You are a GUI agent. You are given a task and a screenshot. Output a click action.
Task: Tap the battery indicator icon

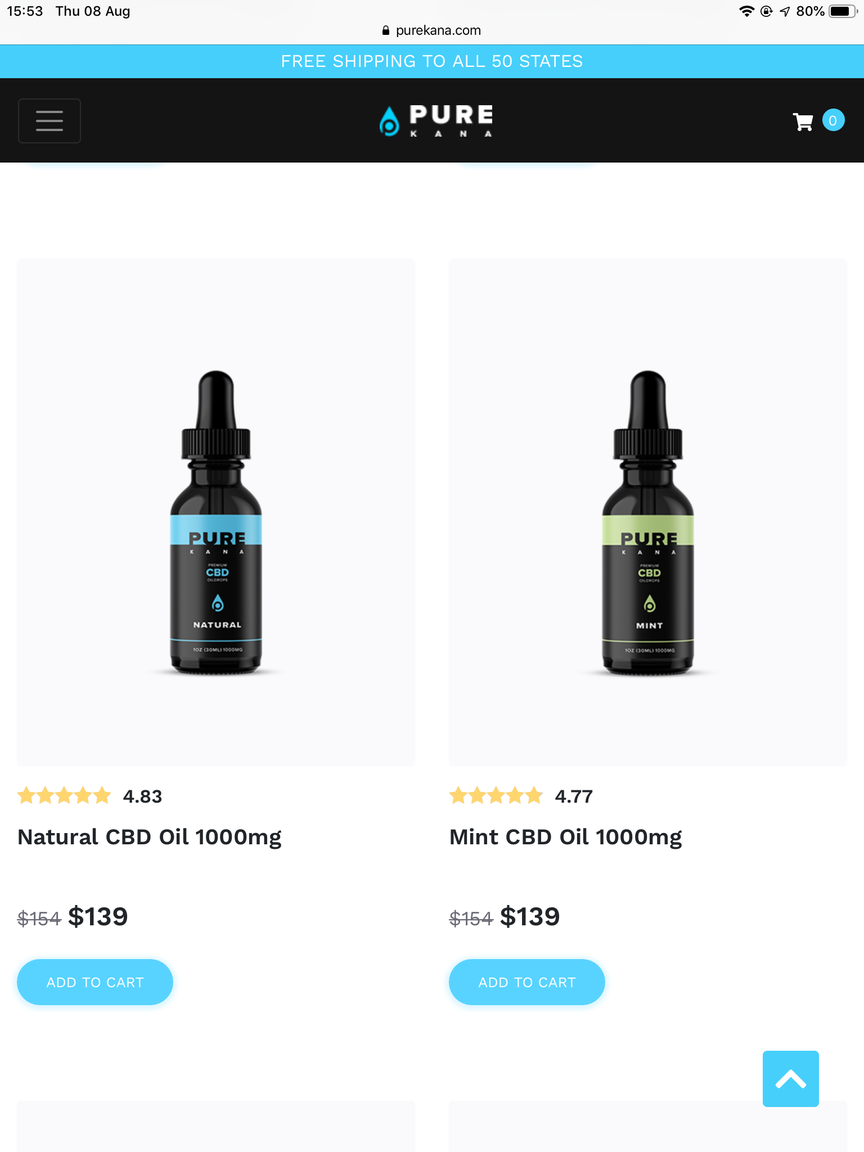pyautogui.click(x=843, y=11)
